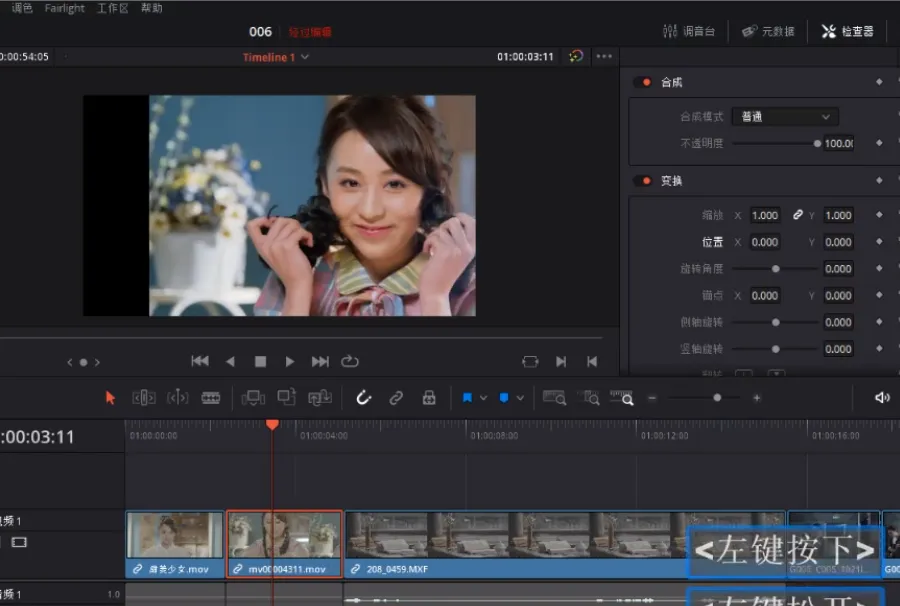
Task: Toggle the 合成 section enable switch
Action: tap(643, 82)
